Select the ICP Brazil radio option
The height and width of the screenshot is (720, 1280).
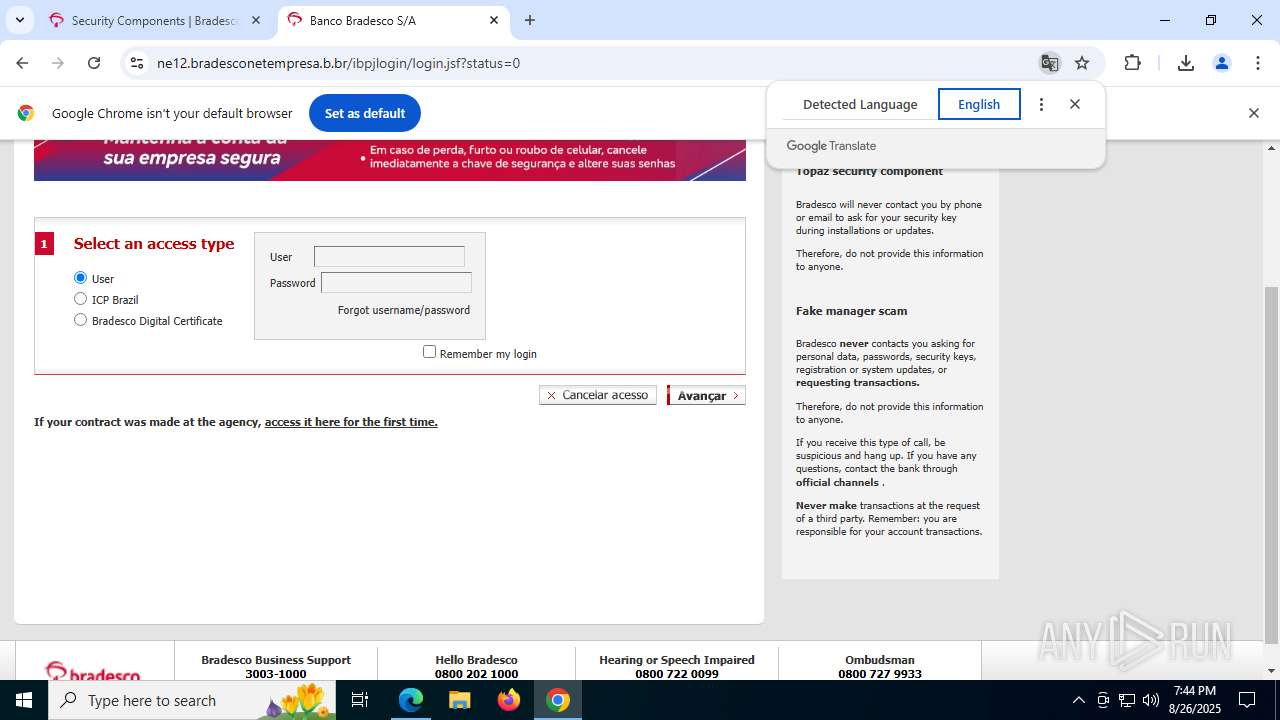tap(81, 299)
